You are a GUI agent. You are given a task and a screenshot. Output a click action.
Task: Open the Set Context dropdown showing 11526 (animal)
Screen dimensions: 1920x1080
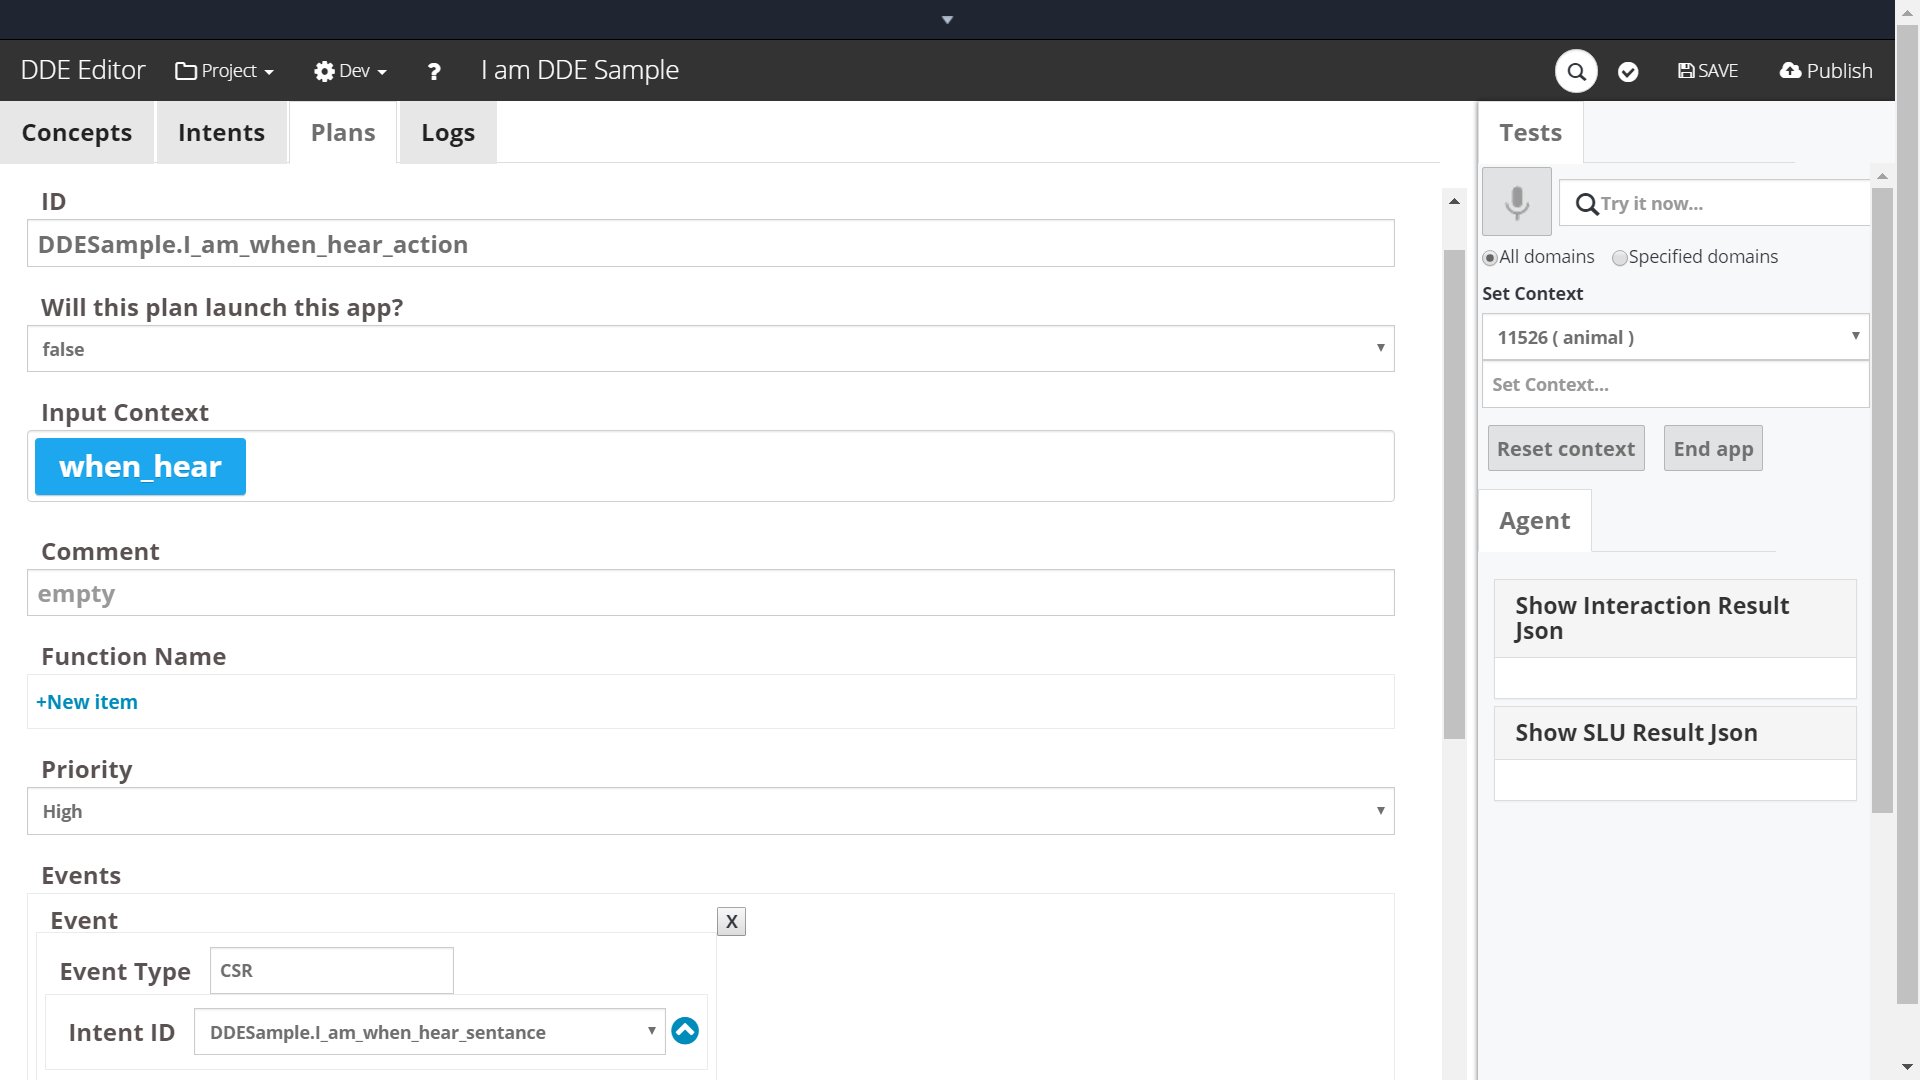click(1675, 337)
